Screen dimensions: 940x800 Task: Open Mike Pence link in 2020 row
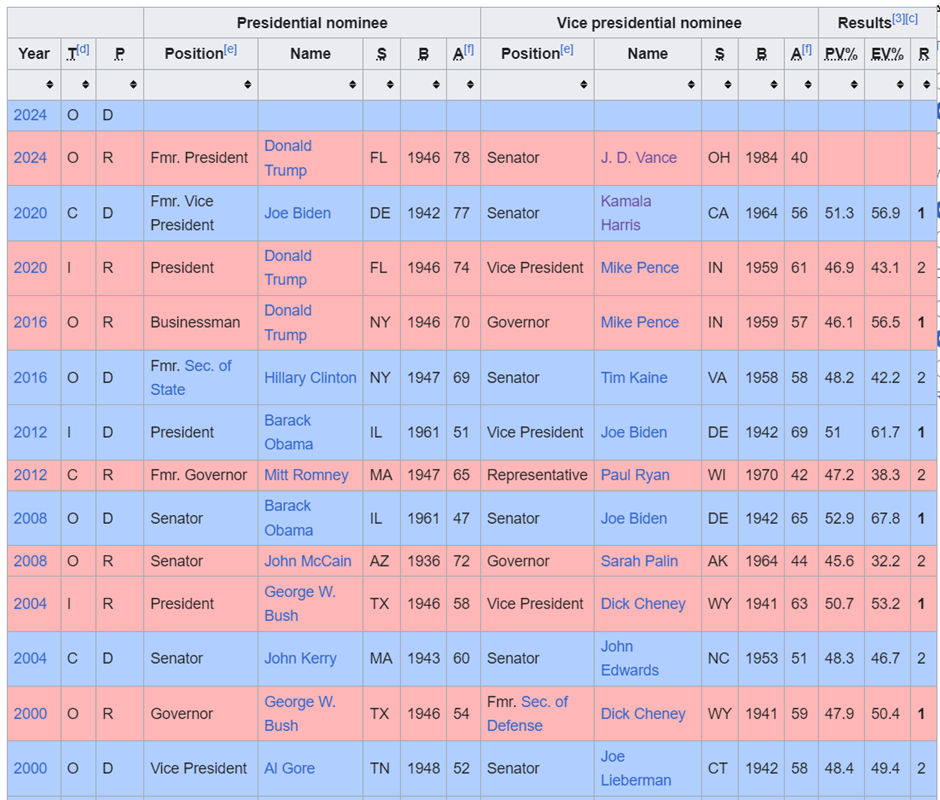pyautogui.click(x=640, y=267)
